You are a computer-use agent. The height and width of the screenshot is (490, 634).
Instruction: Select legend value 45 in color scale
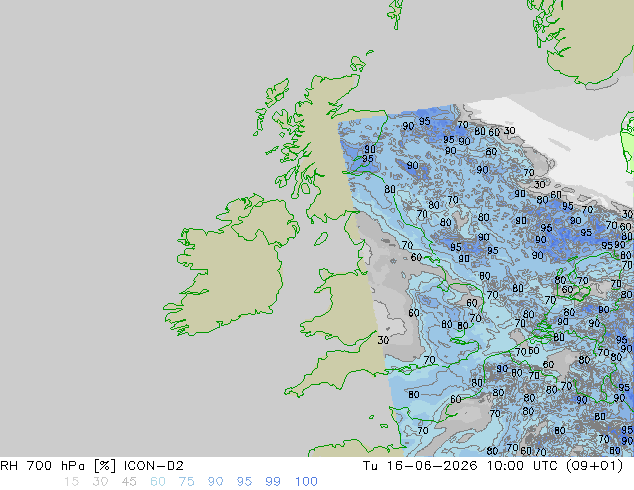coord(129,482)
